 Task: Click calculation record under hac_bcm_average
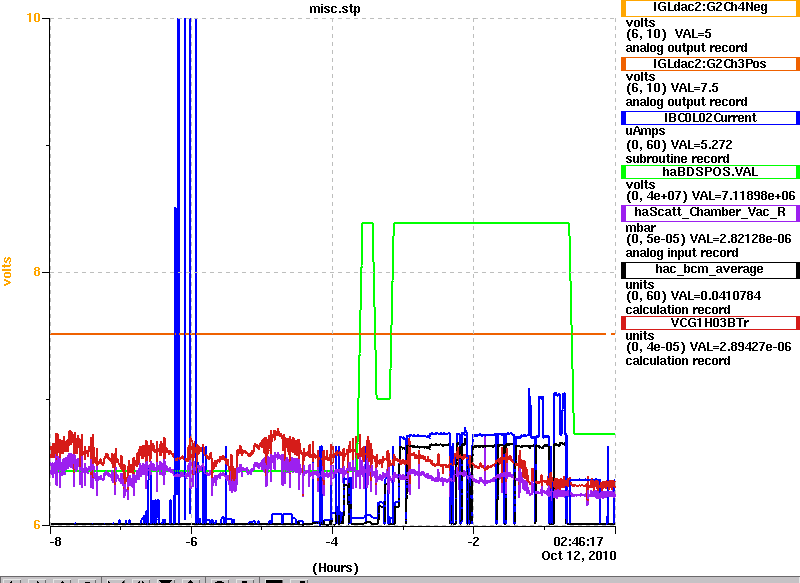click(x=678, y=310)
